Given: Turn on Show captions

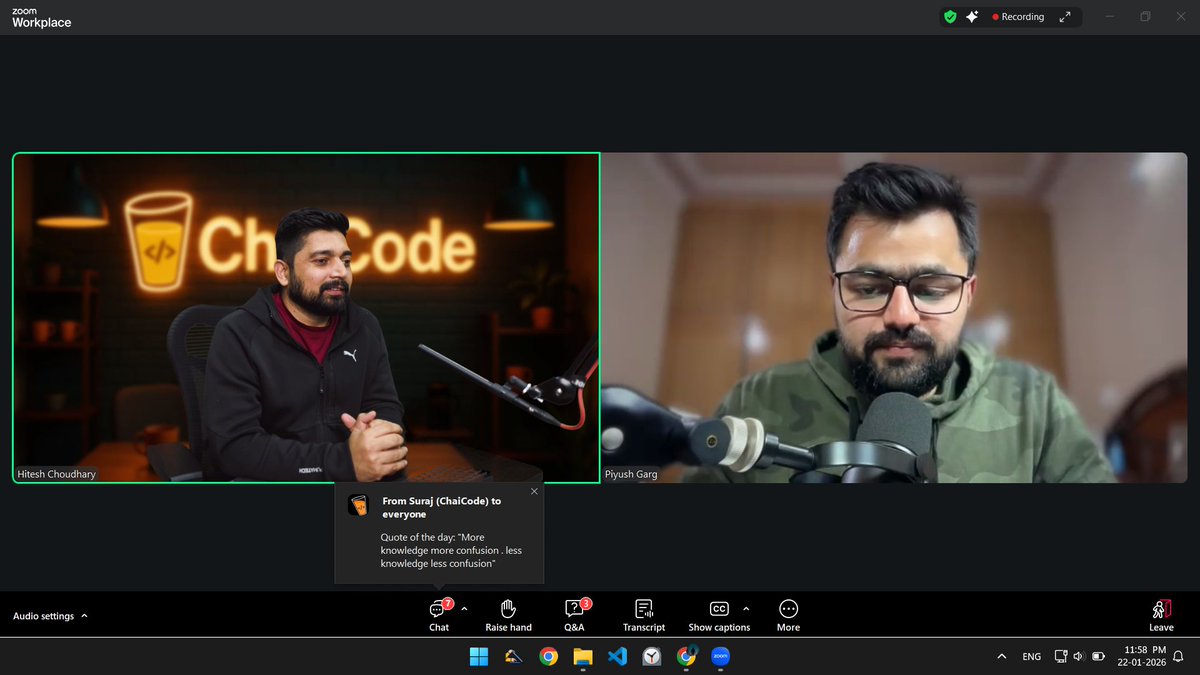Looking at the screenshot, I should [718, 615].
